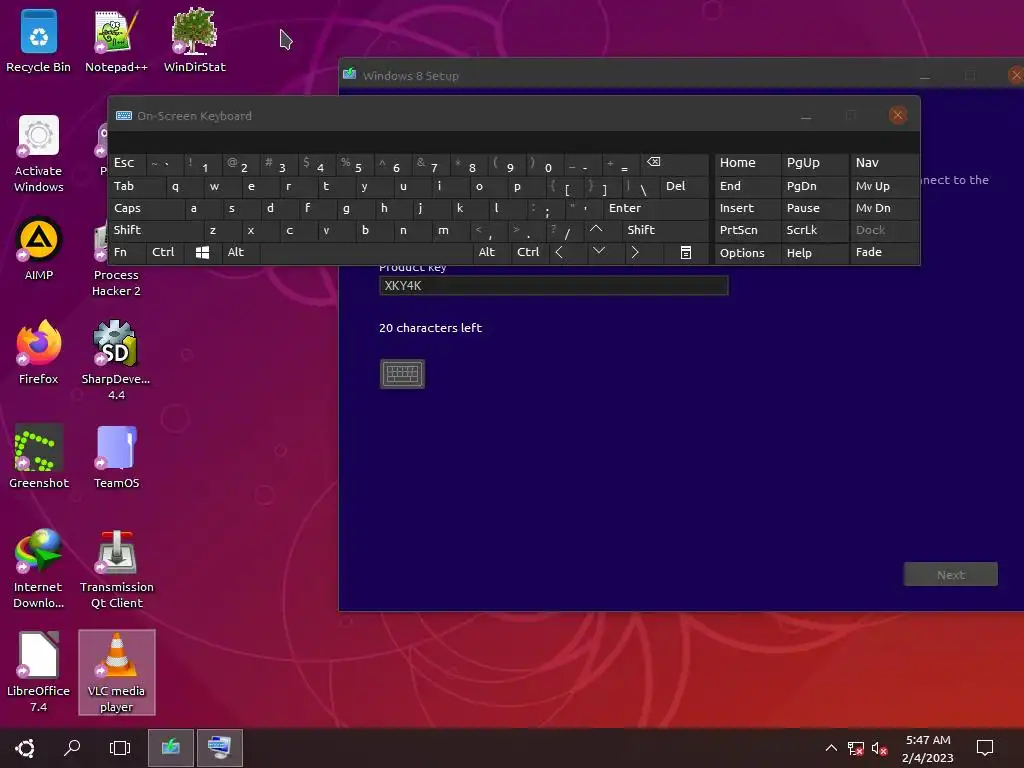
Task: Click the space bar on keyboard
Action: [366, 253]
